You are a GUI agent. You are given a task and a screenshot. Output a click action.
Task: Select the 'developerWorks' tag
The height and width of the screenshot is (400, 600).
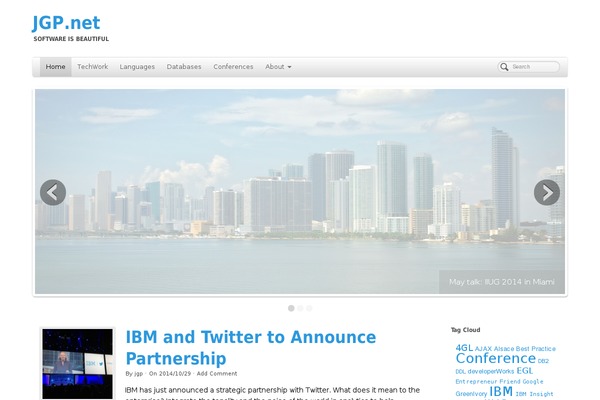tap(491, 371)
